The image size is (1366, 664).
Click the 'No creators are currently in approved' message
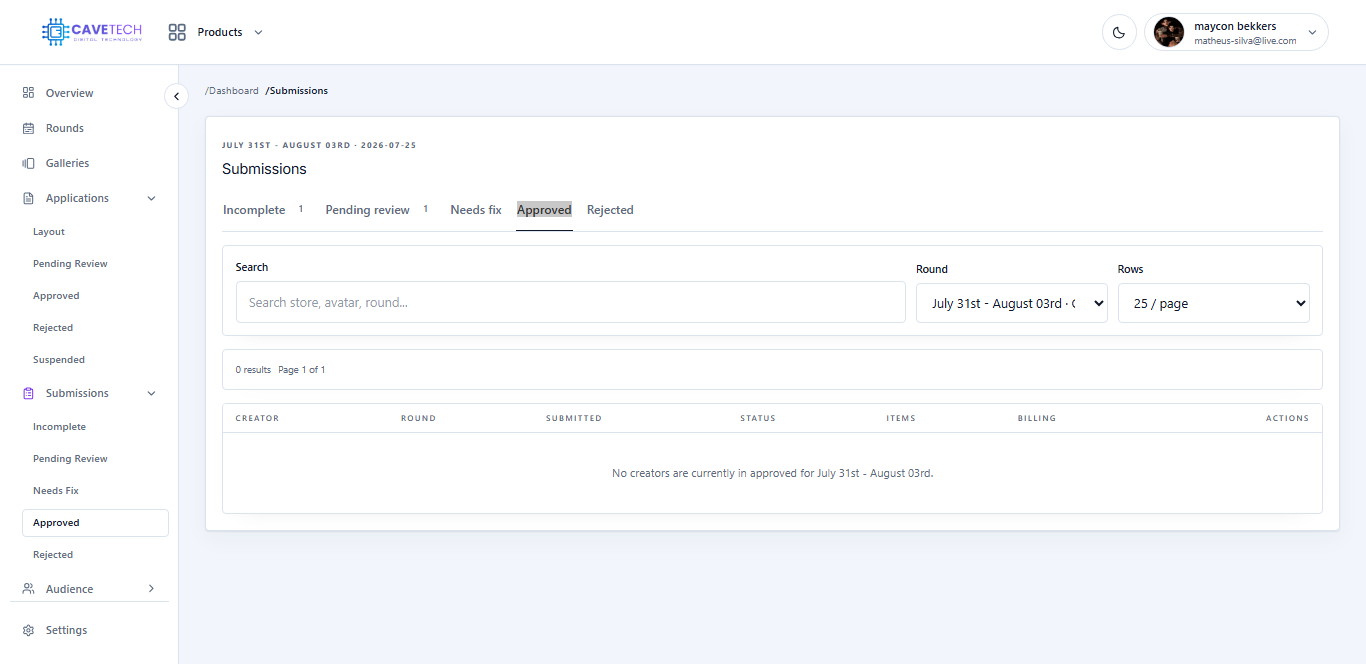point(772,473)
